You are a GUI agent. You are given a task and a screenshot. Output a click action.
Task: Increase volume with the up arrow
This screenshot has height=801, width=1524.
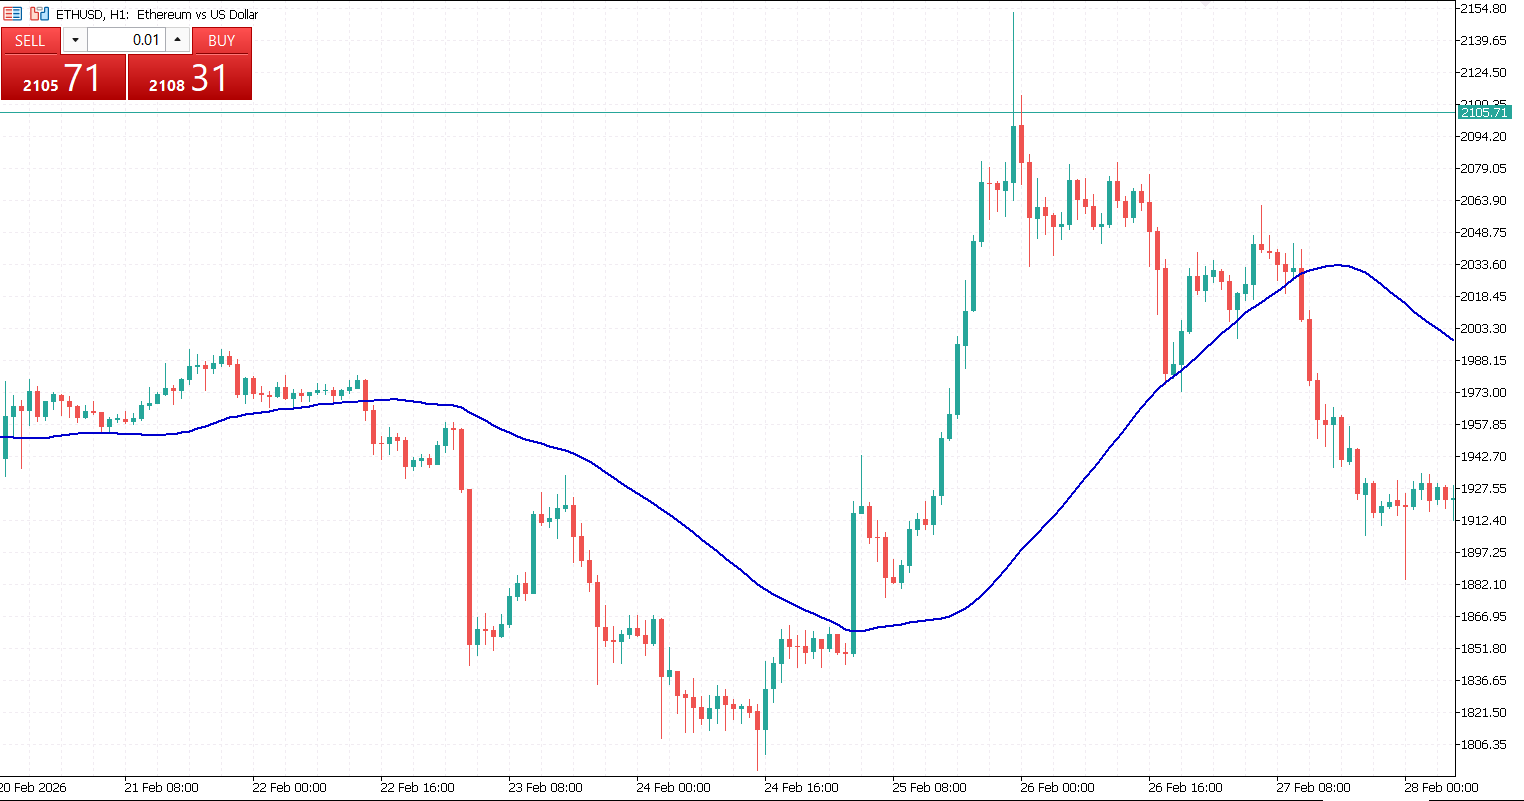pos(178,40)
